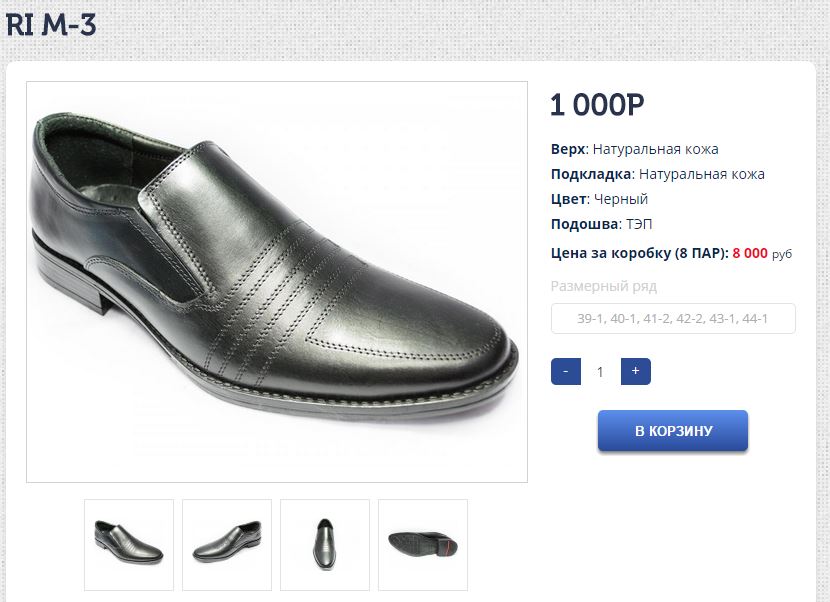Click the RI M-3 product title

click(51, 25)
